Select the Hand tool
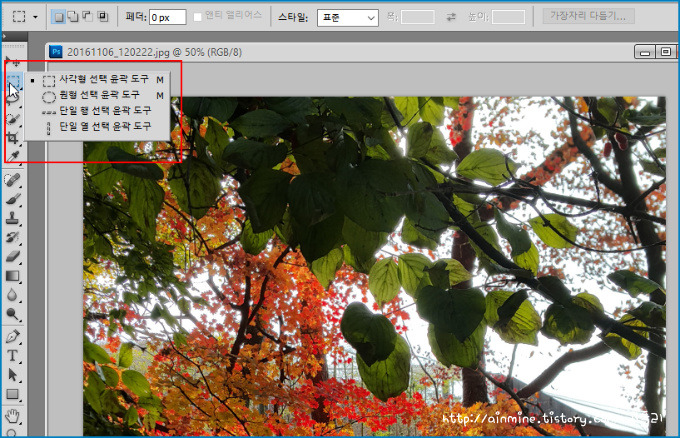680x438 pixels. point(13,416)
